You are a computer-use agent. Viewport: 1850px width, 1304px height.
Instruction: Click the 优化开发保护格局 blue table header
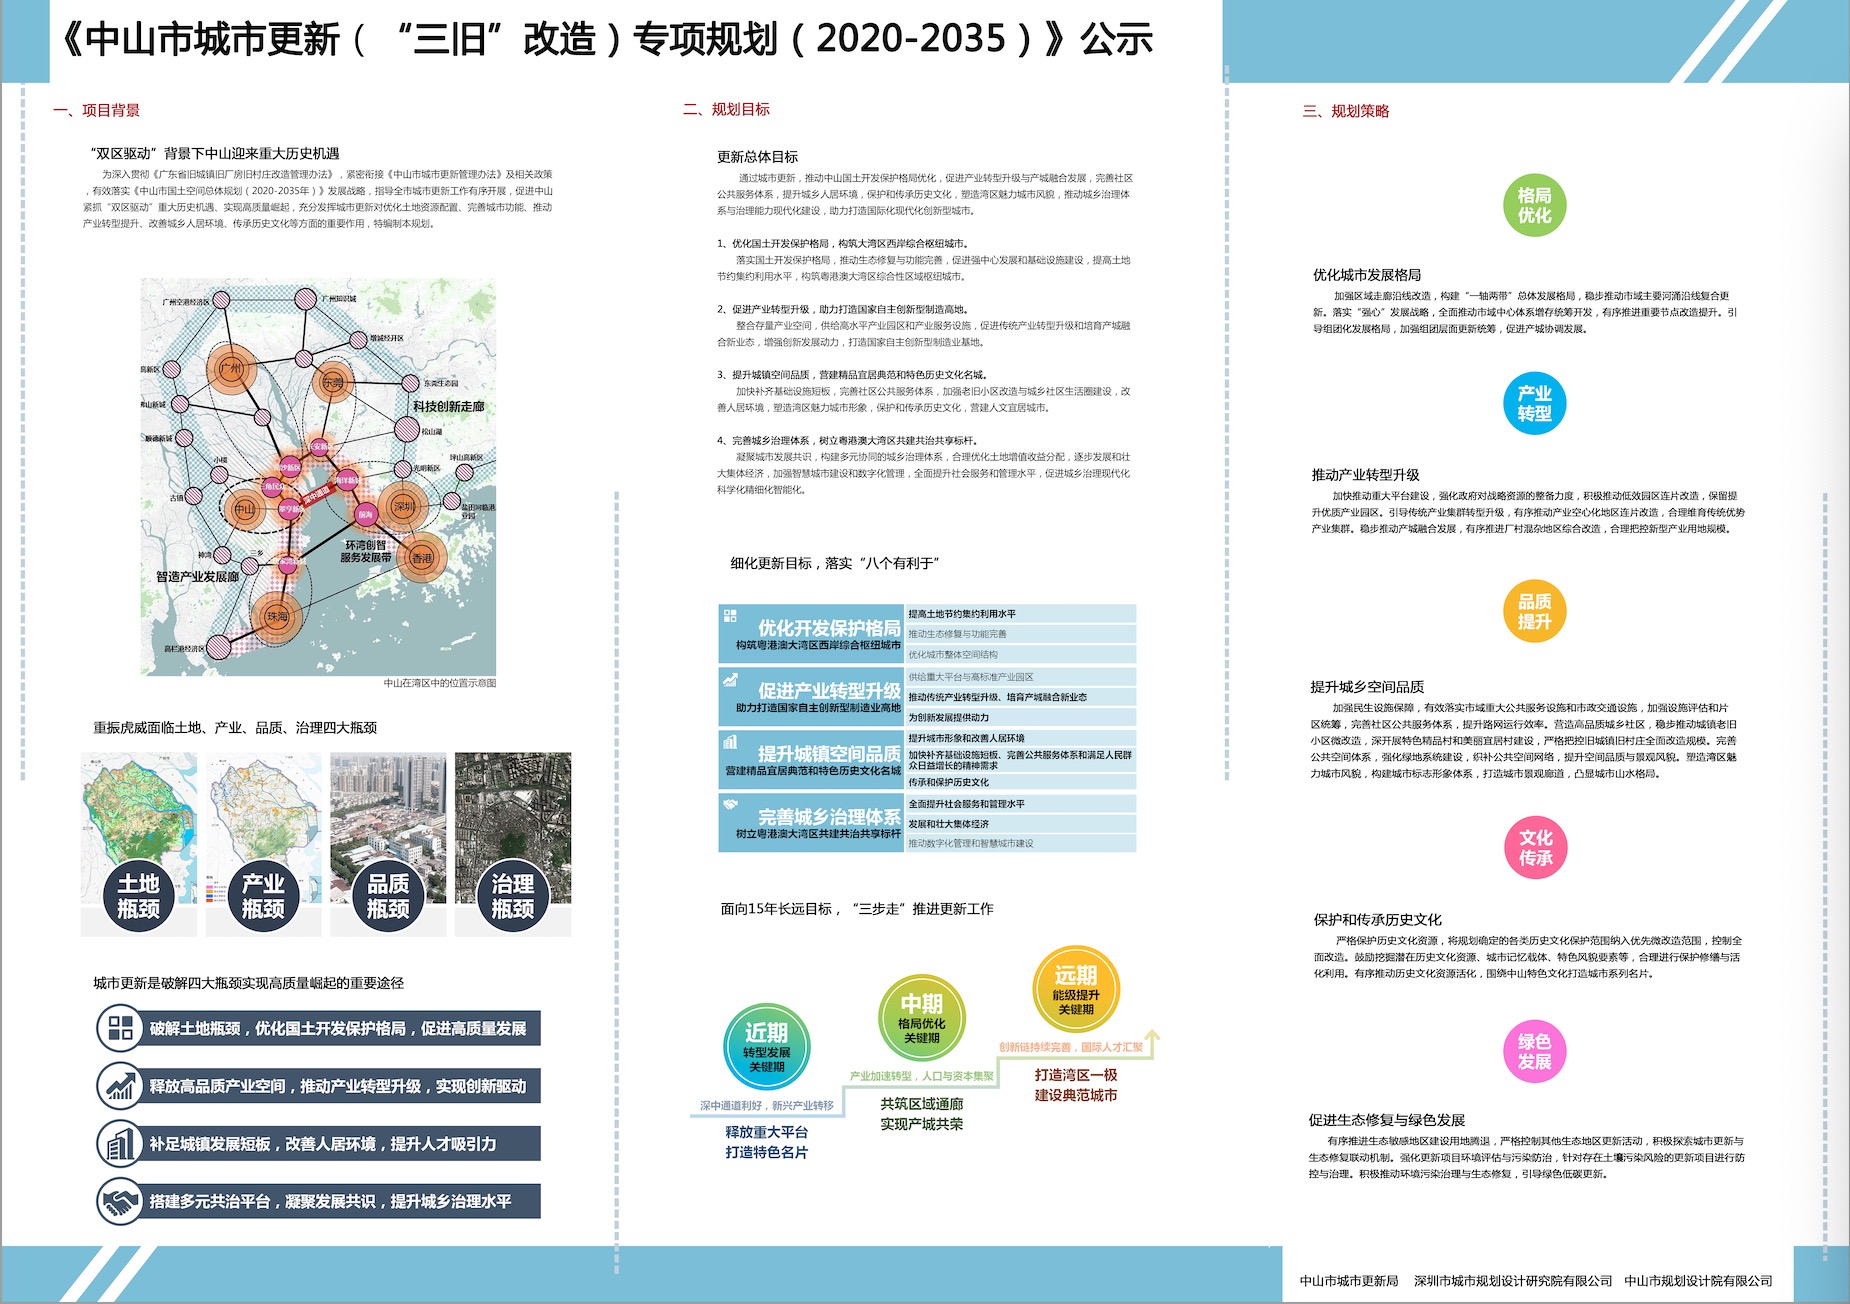pyautogui.click(x=811, y=633)
